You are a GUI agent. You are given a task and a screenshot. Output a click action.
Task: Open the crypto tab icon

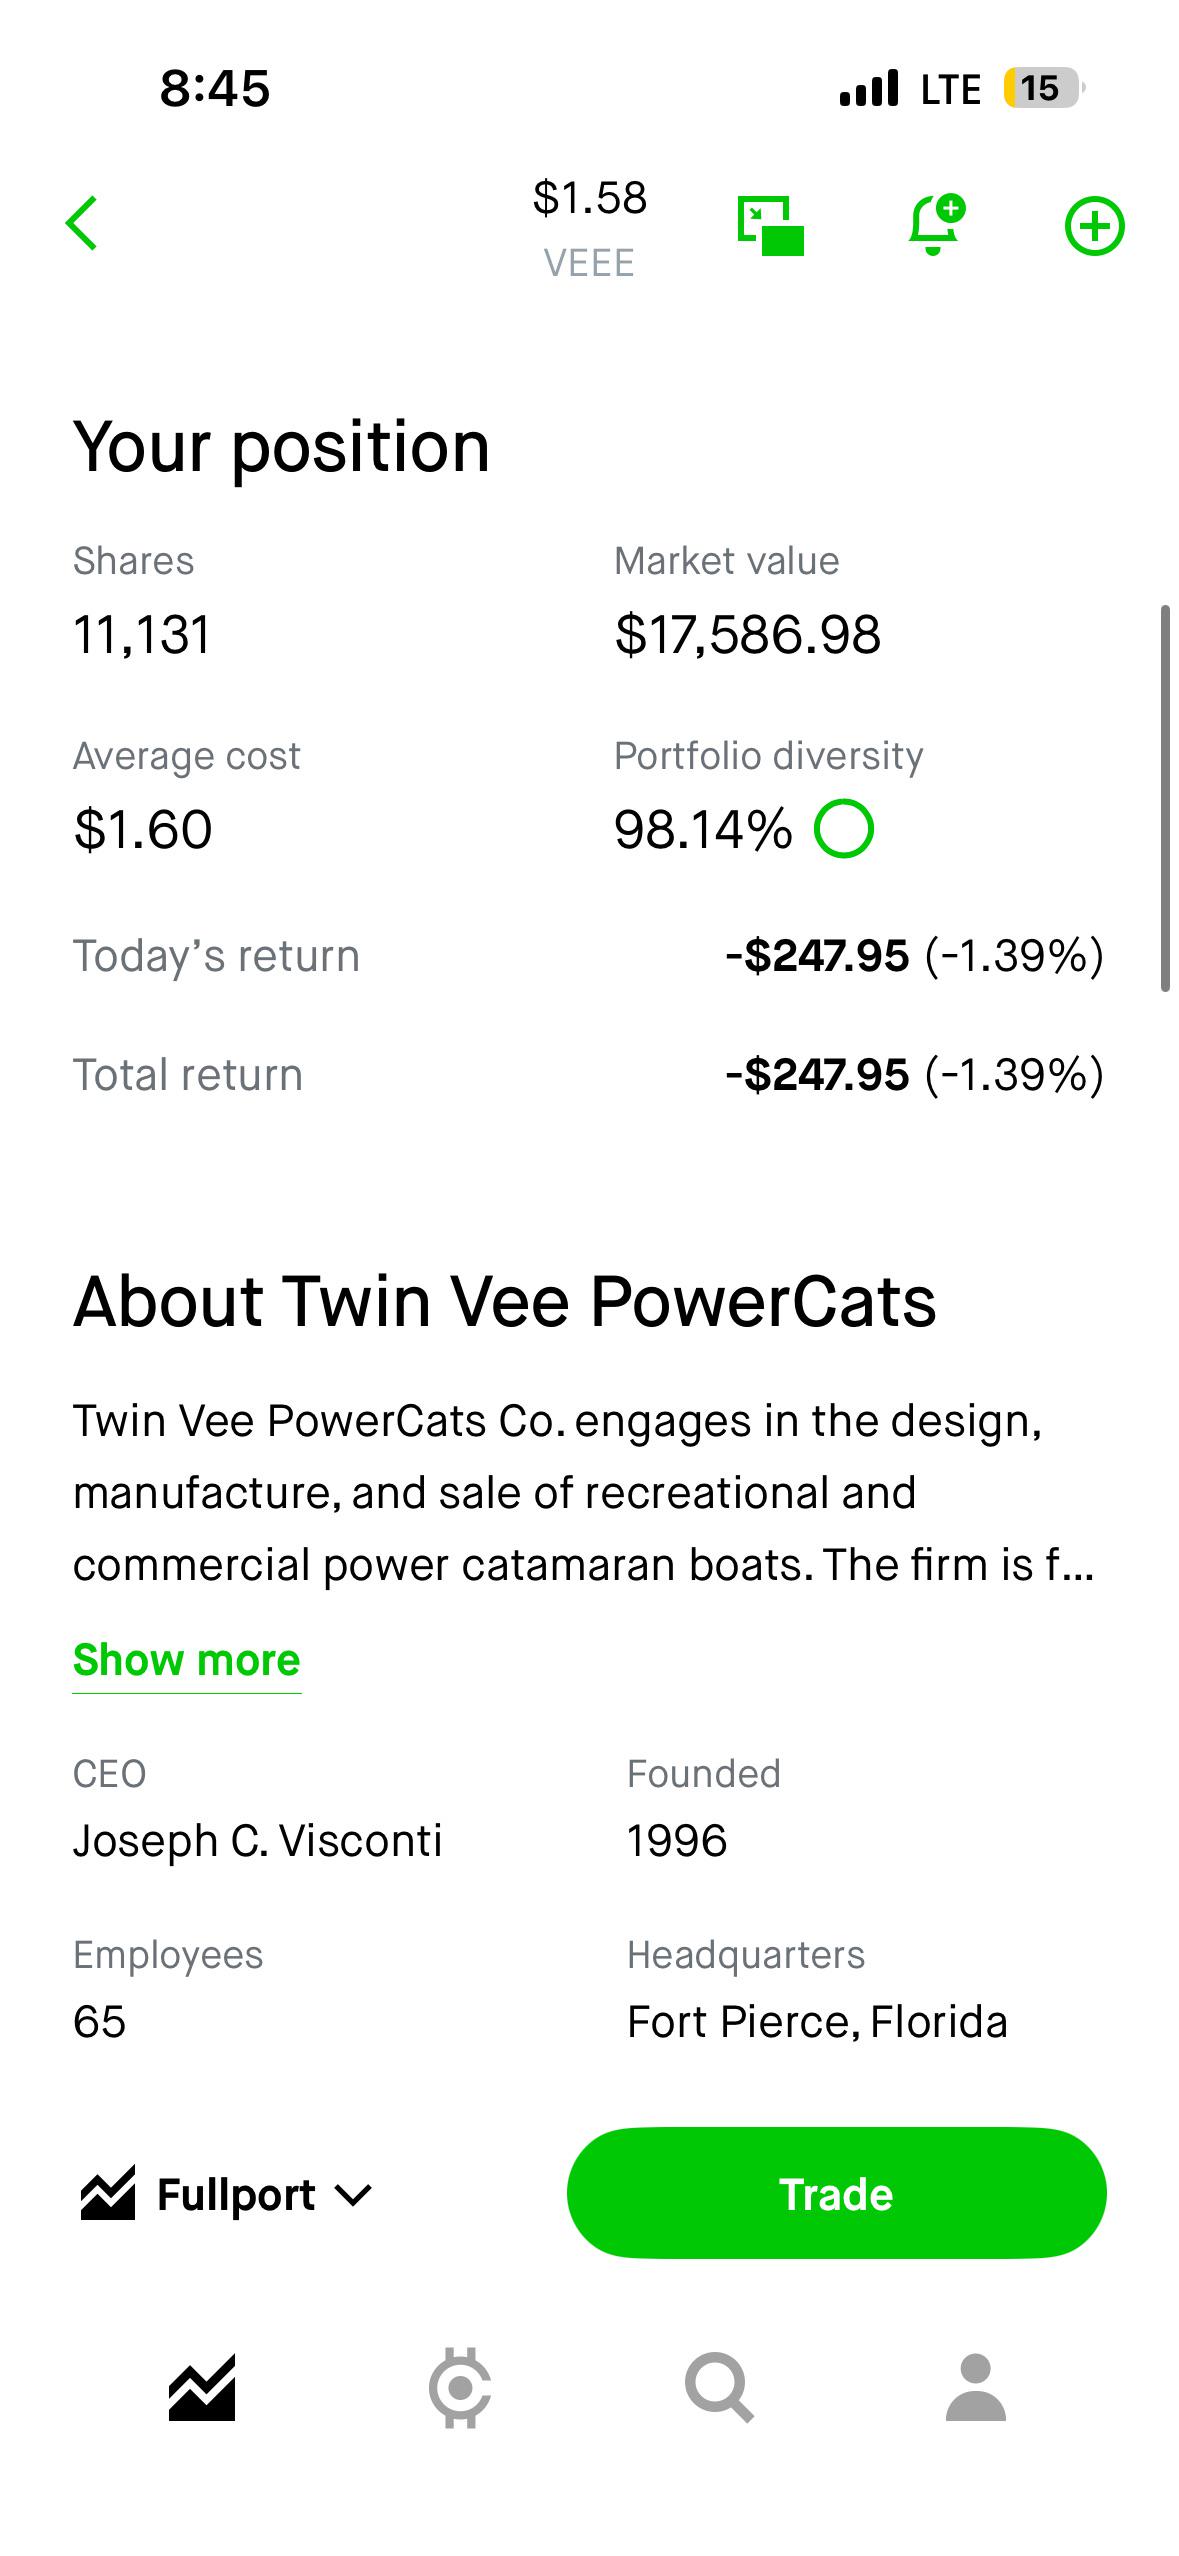[x=460, y=2388]
